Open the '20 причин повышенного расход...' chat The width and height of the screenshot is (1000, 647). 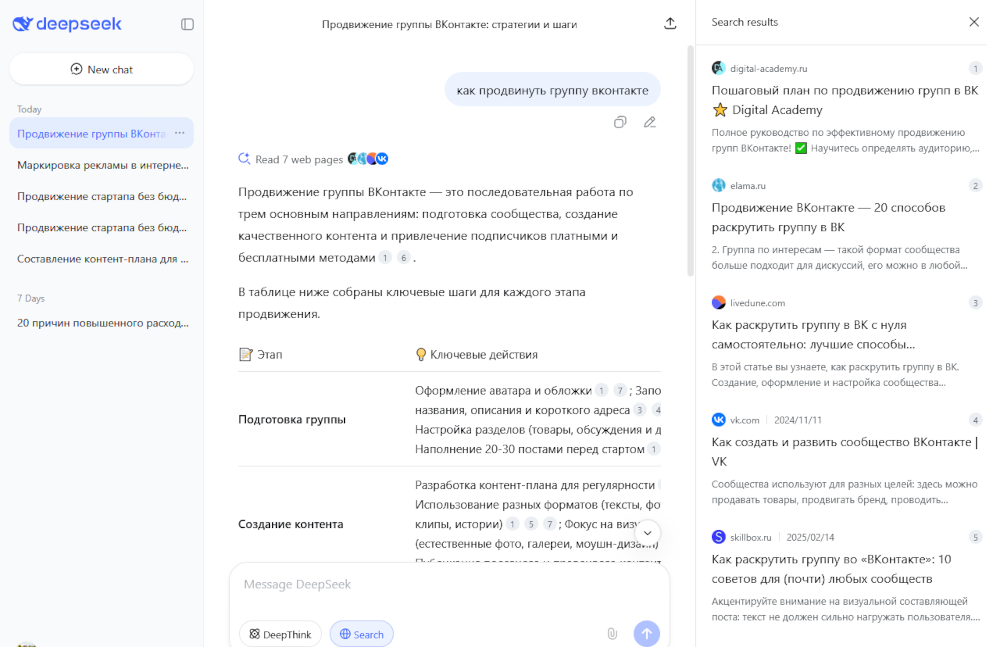103,323
